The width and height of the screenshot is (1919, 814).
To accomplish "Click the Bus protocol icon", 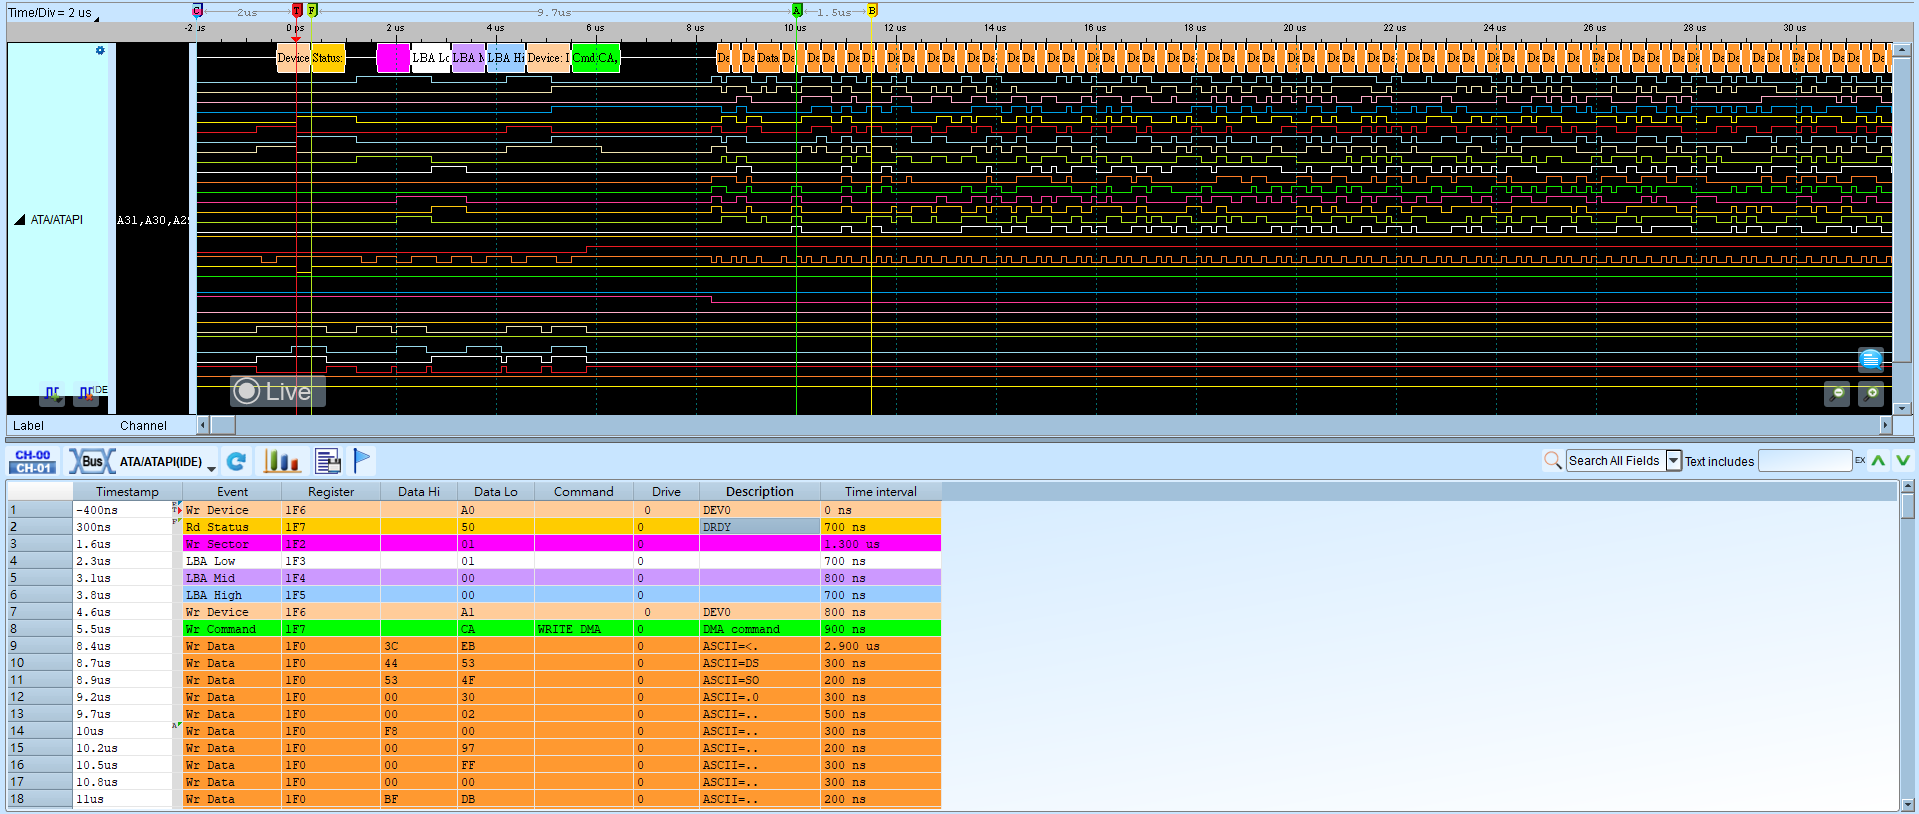I will pos(91,461).
